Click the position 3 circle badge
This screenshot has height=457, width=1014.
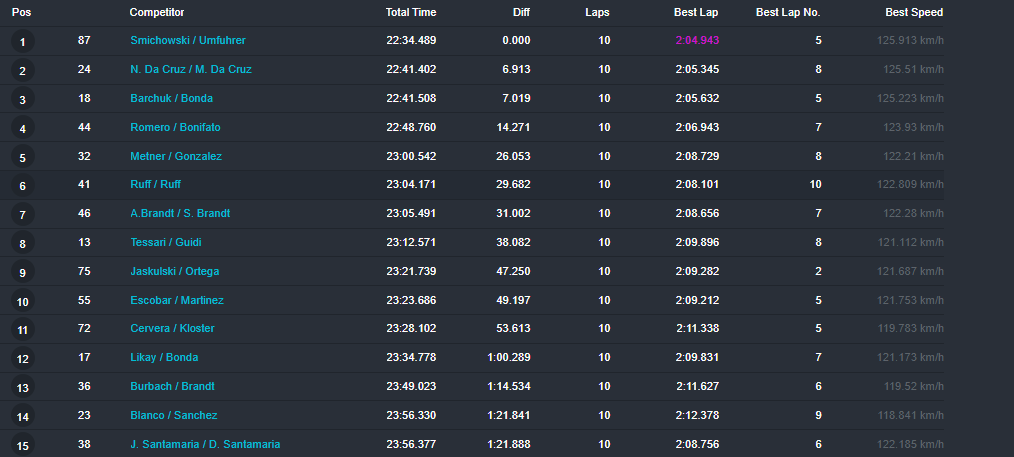pos(22,100)
